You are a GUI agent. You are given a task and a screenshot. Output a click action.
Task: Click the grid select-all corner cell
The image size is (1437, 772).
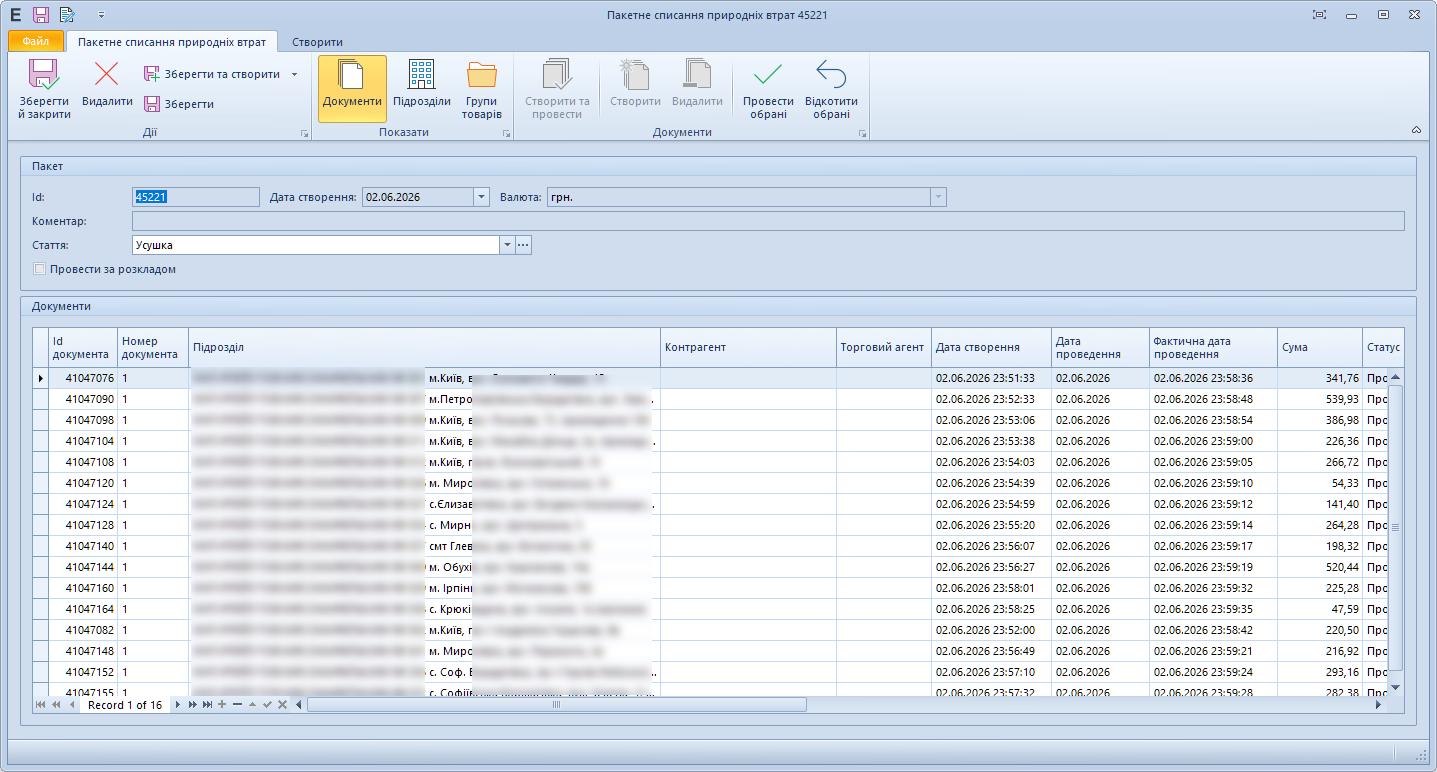tap(41, 347)
